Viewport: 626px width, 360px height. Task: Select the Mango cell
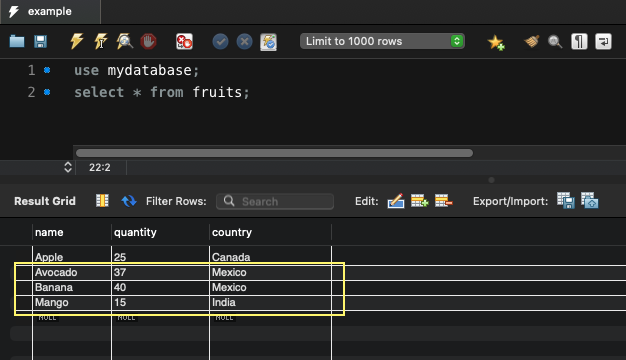tap(72, 303)
